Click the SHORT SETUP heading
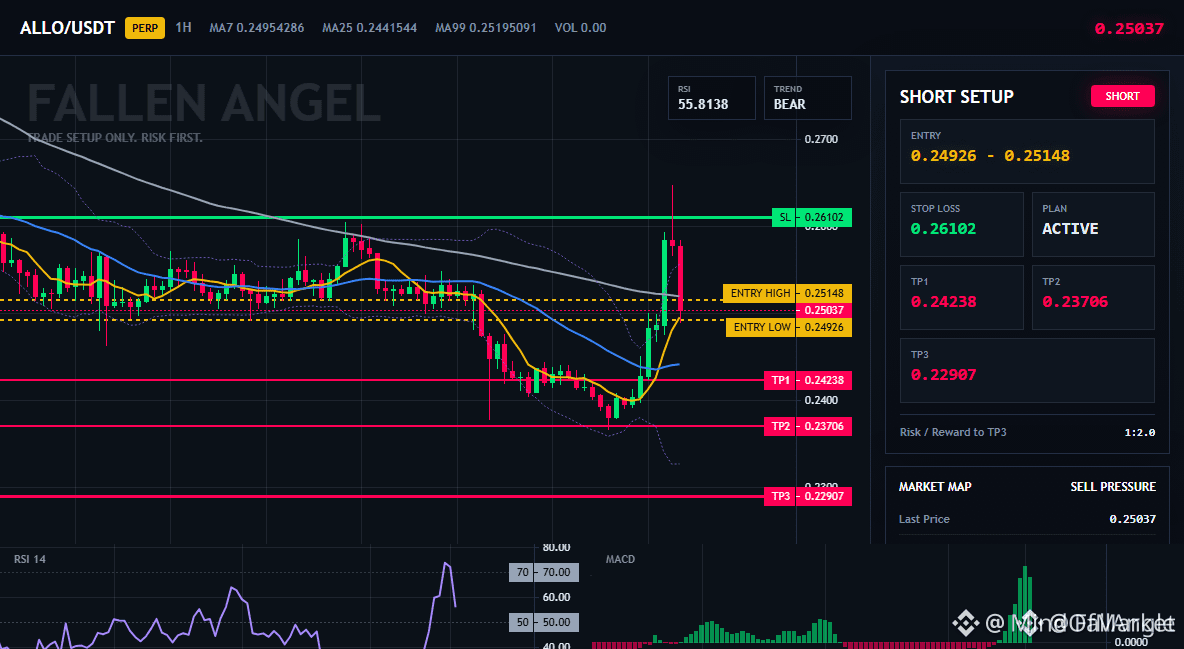 pos(956,97)
